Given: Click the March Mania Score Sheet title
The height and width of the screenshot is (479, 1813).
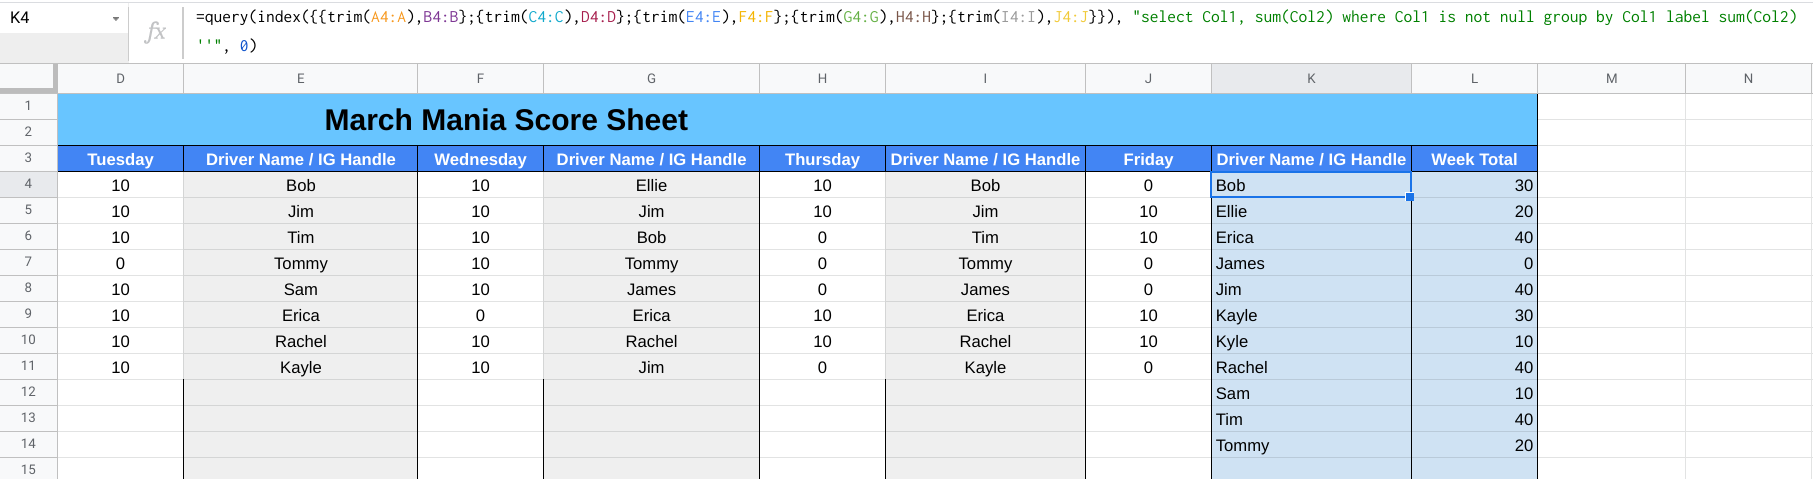Looking at the screenshot, I should (x=506, y=120).
